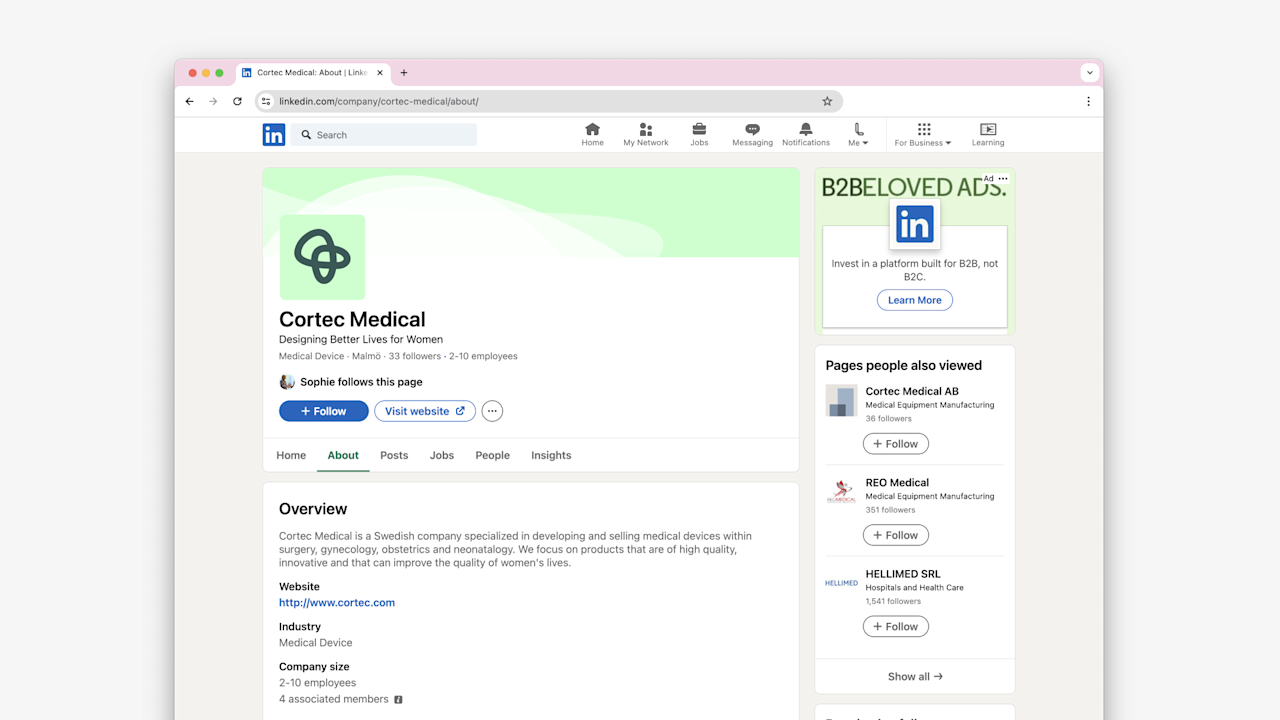The image size is (1280, 720).
Task: Click the browser forward arrow
Action: click(x=213, y=101)
